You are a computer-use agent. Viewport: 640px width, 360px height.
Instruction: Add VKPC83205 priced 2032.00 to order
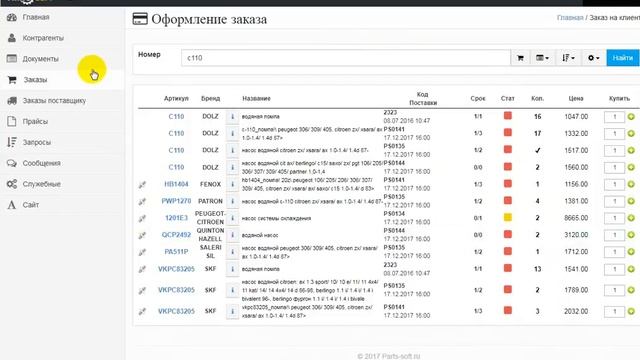(x=631, y=311)
